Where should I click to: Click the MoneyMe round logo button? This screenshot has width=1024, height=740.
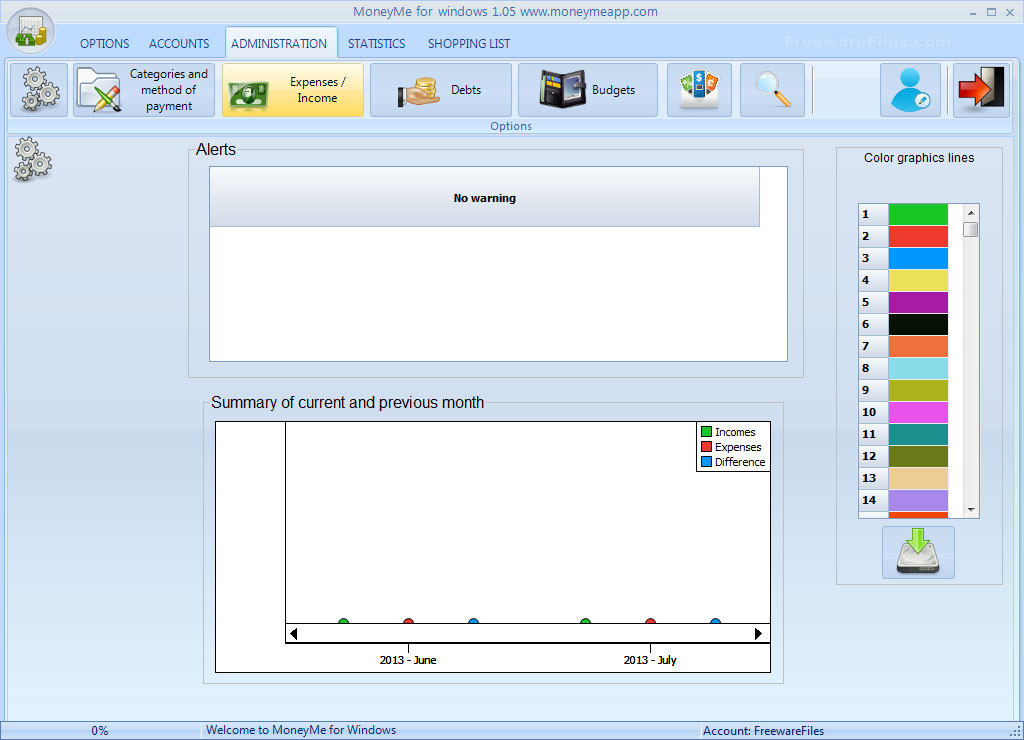30,31
